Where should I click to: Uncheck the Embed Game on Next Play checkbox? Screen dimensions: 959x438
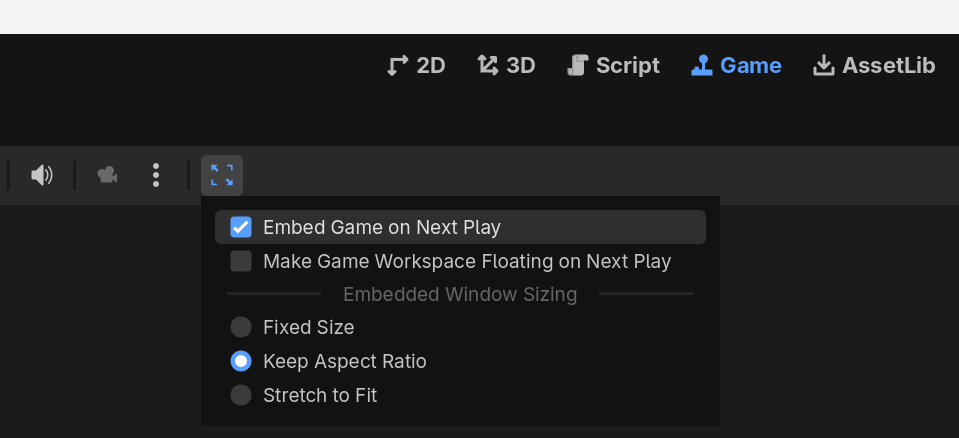pyautogui.click(x=241, y=227)
